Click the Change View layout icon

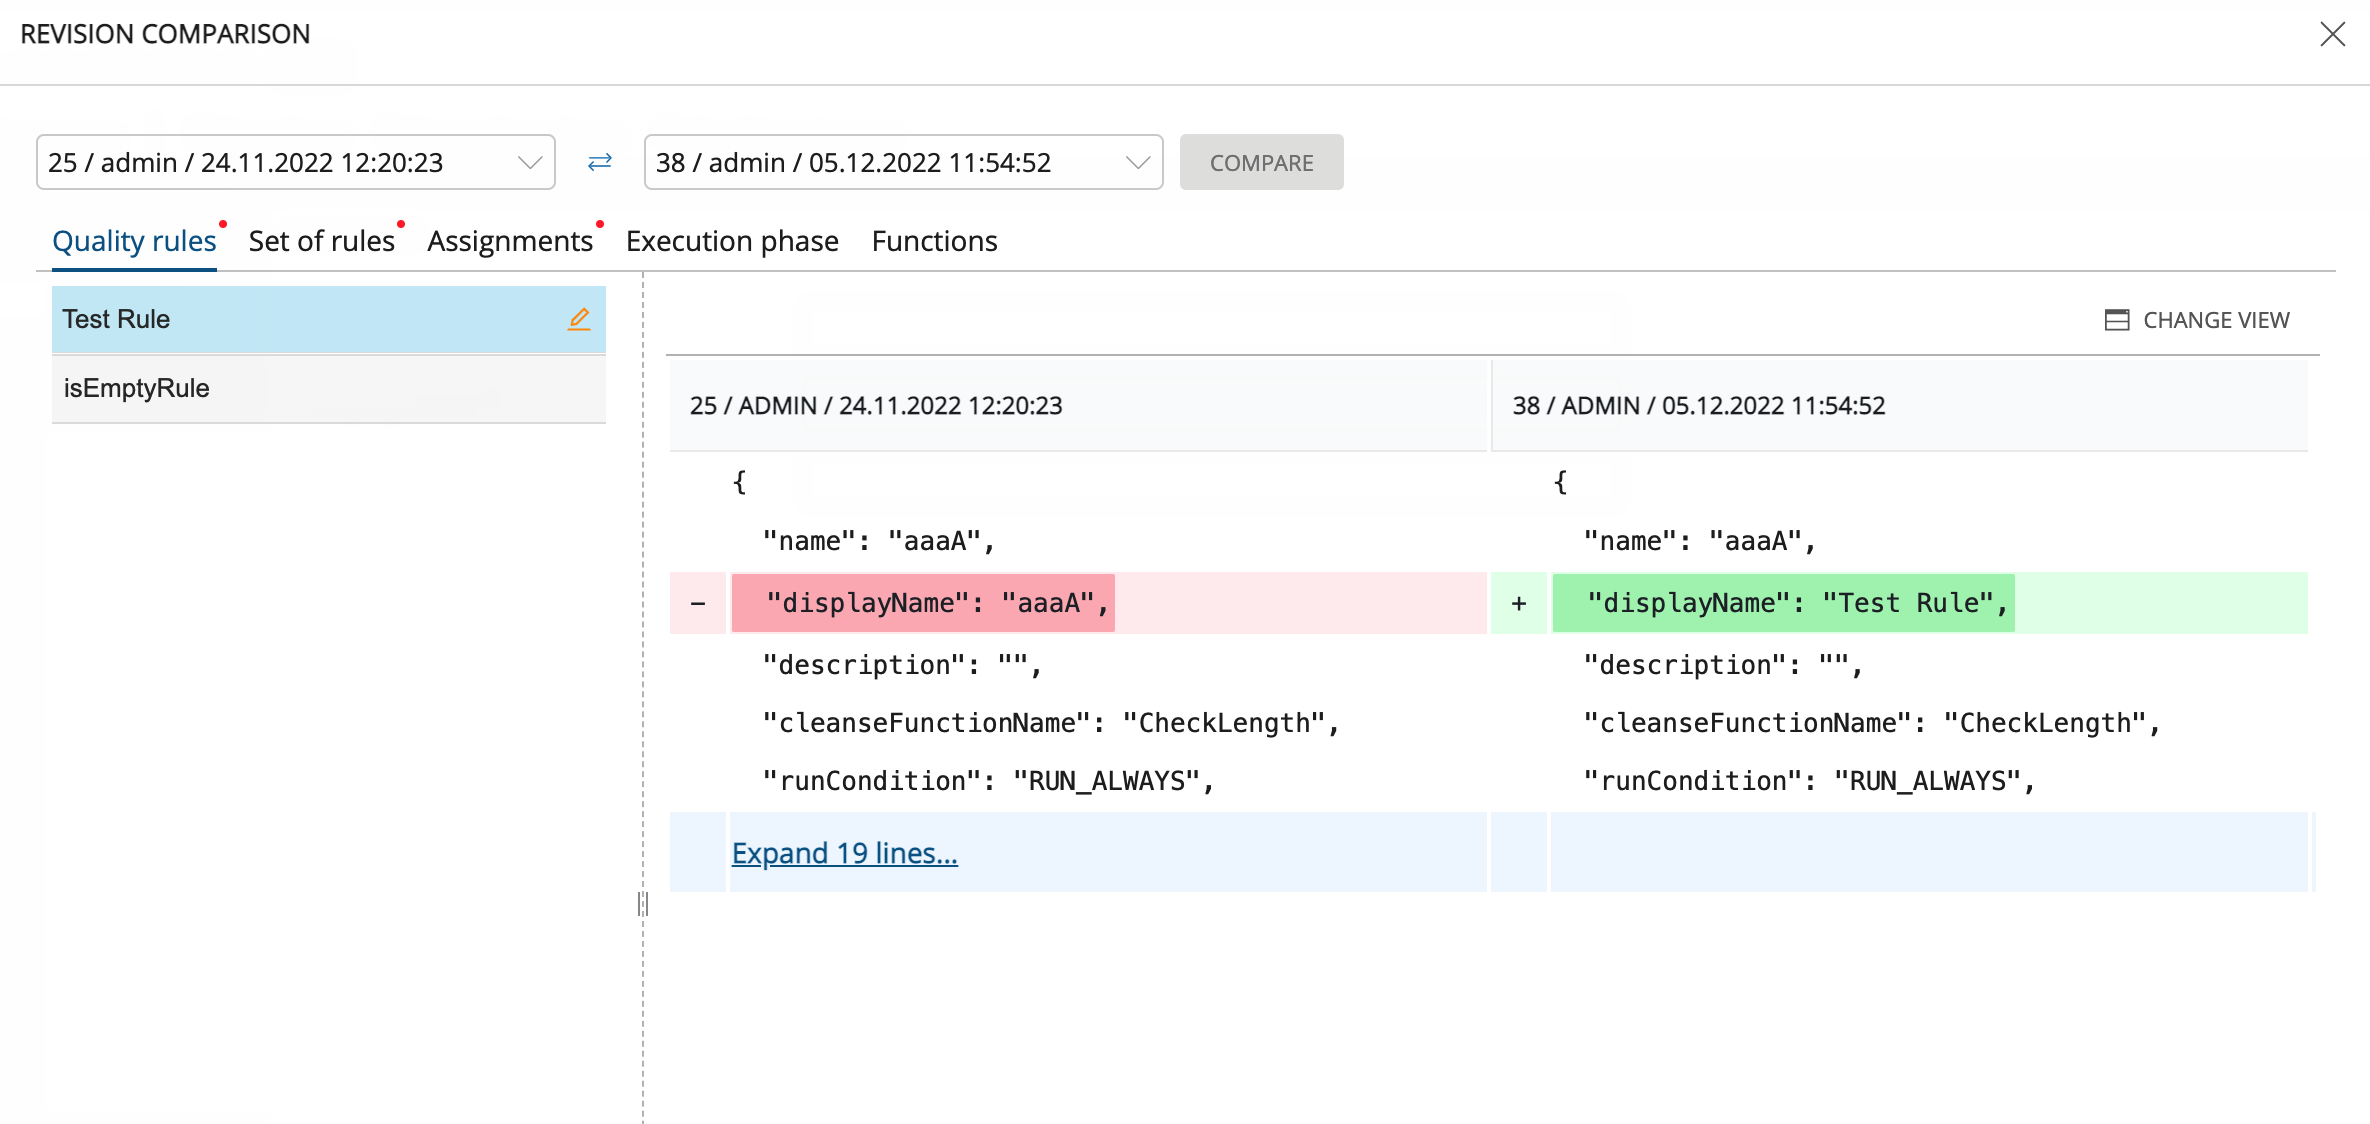[2116, 320]
